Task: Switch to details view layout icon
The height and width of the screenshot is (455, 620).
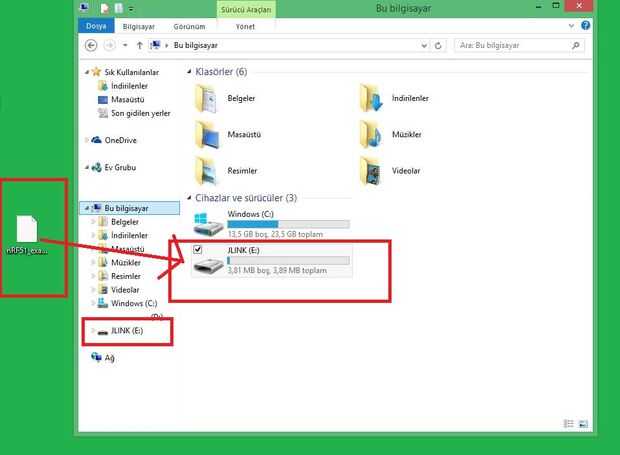Action: click(x=569, y=424)
